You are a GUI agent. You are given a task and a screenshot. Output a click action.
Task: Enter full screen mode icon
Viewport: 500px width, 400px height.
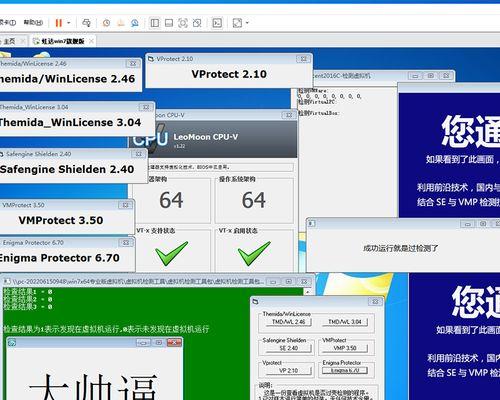click(183, 23)
